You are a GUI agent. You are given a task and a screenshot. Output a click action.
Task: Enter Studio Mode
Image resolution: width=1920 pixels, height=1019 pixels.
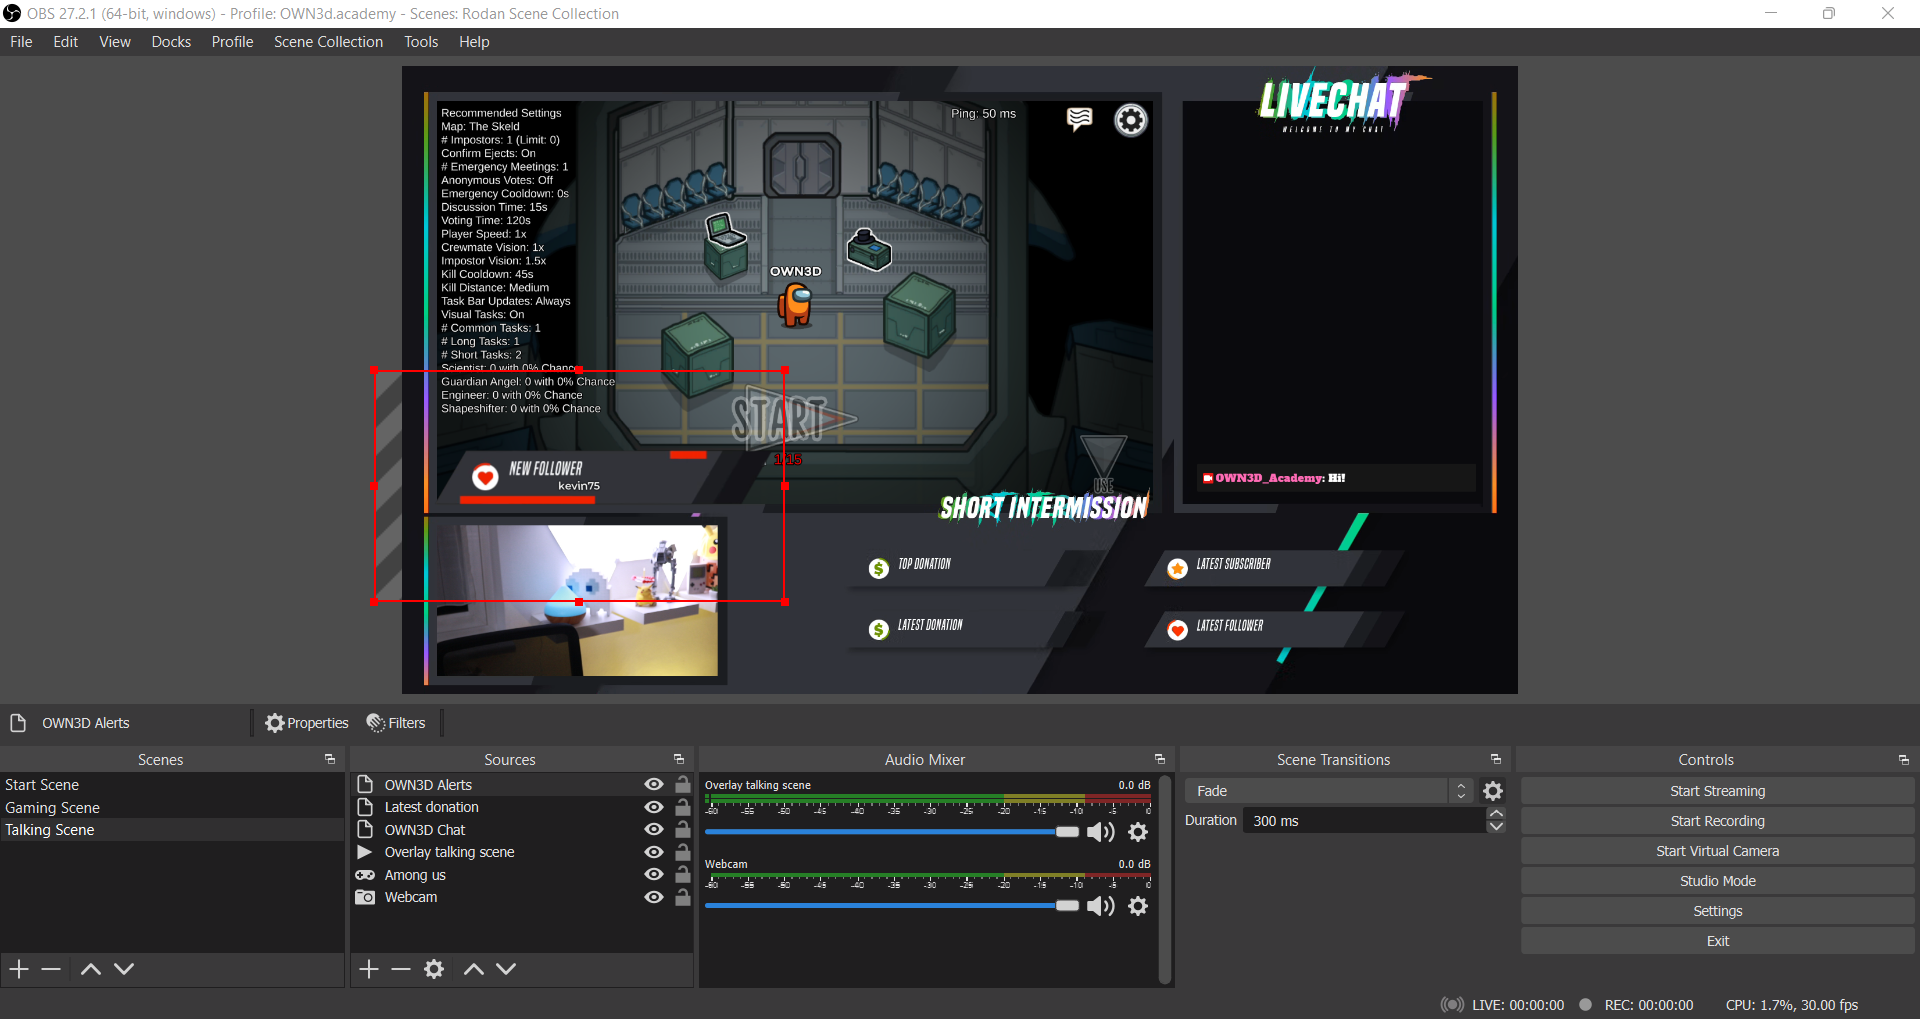[x=1717, y=881]
